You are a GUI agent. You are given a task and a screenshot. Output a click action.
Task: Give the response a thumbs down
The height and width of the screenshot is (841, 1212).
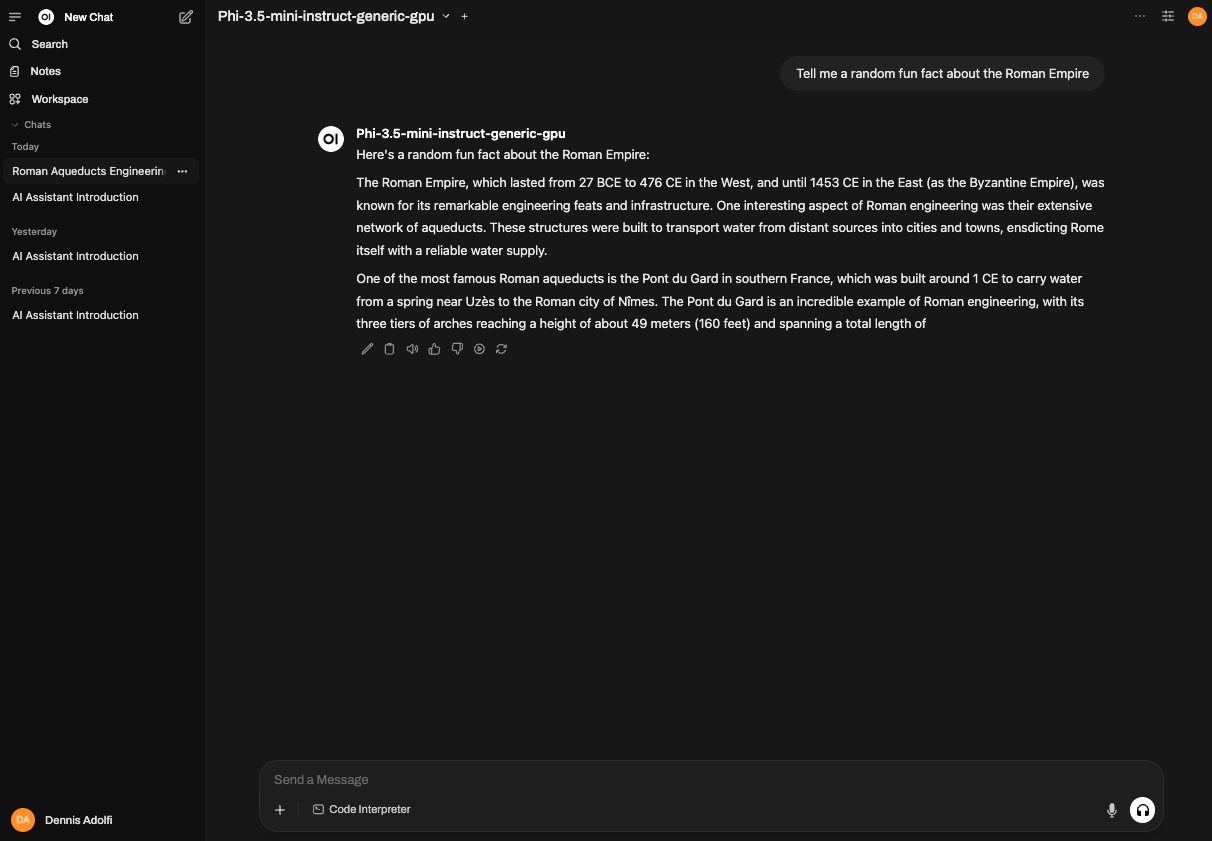click(457, 349)
